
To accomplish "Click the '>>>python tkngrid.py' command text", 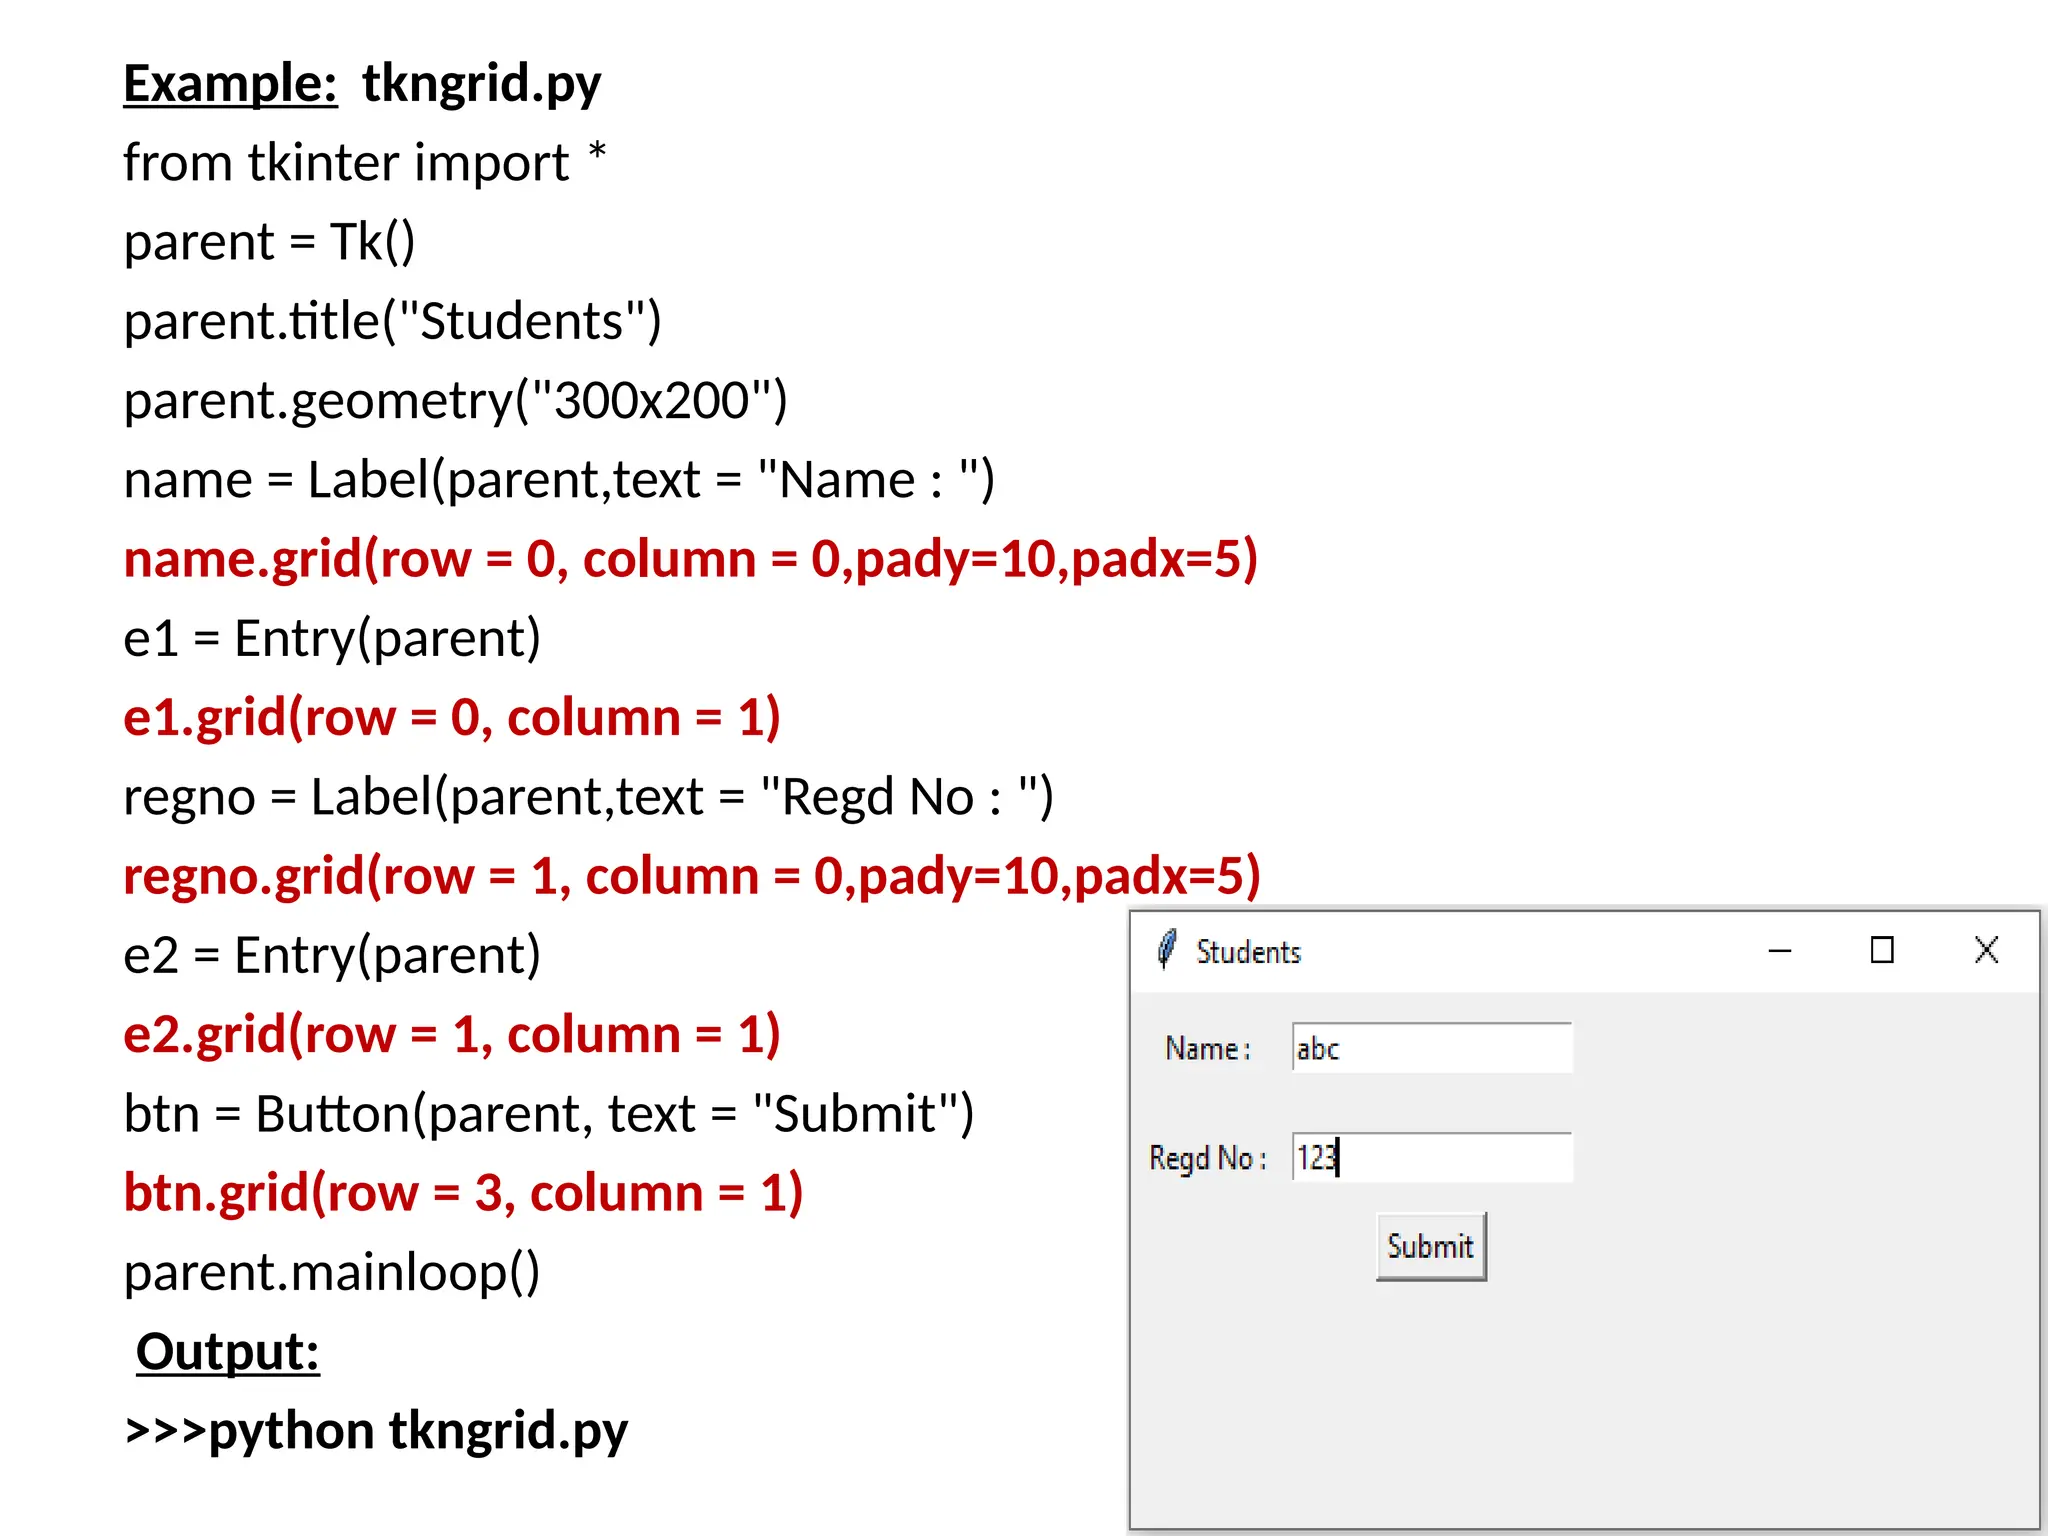I will pos(376,1431).
